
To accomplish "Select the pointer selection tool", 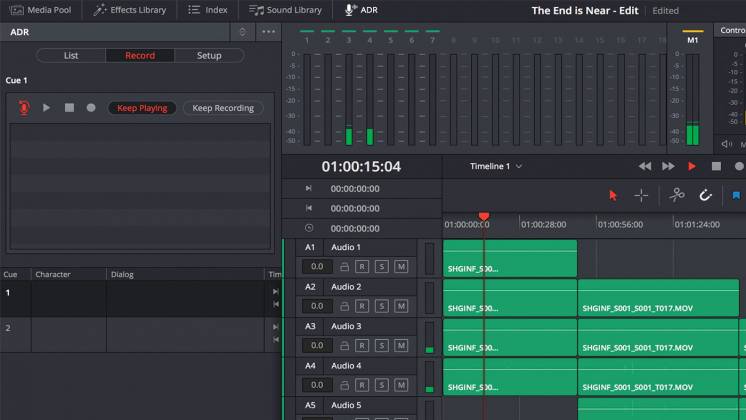I will 613,195.
